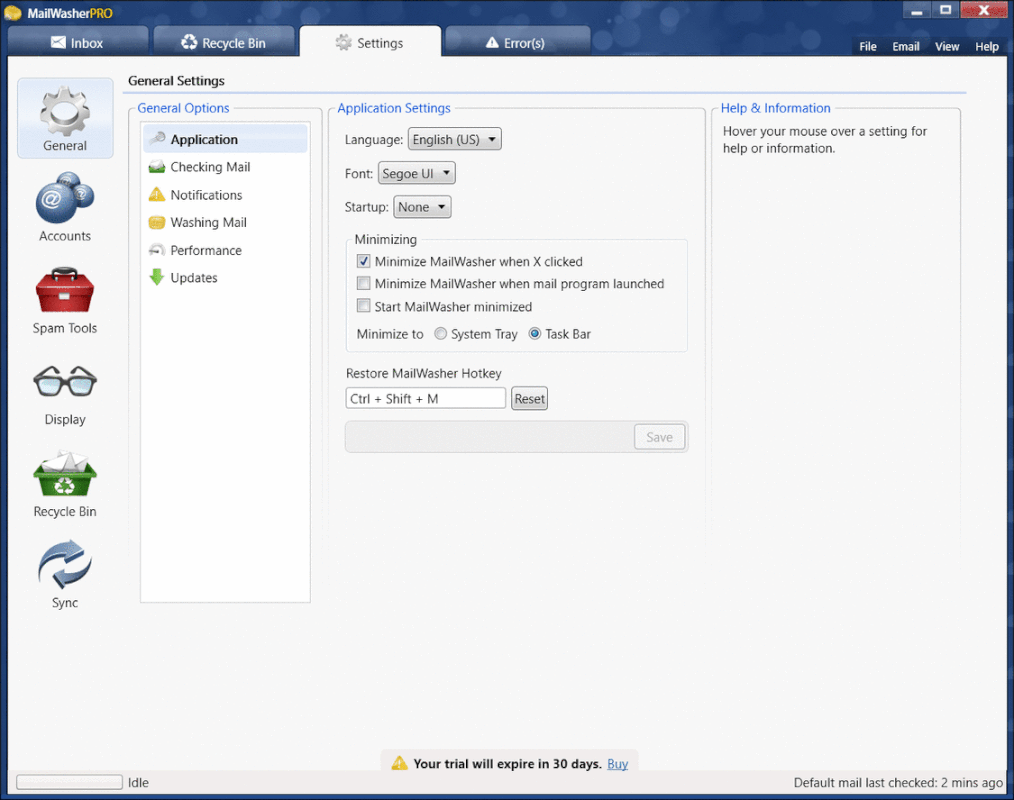This screenshot has width=1014, height=800.
Task: Click the Save button
Action: click(660, 437)
